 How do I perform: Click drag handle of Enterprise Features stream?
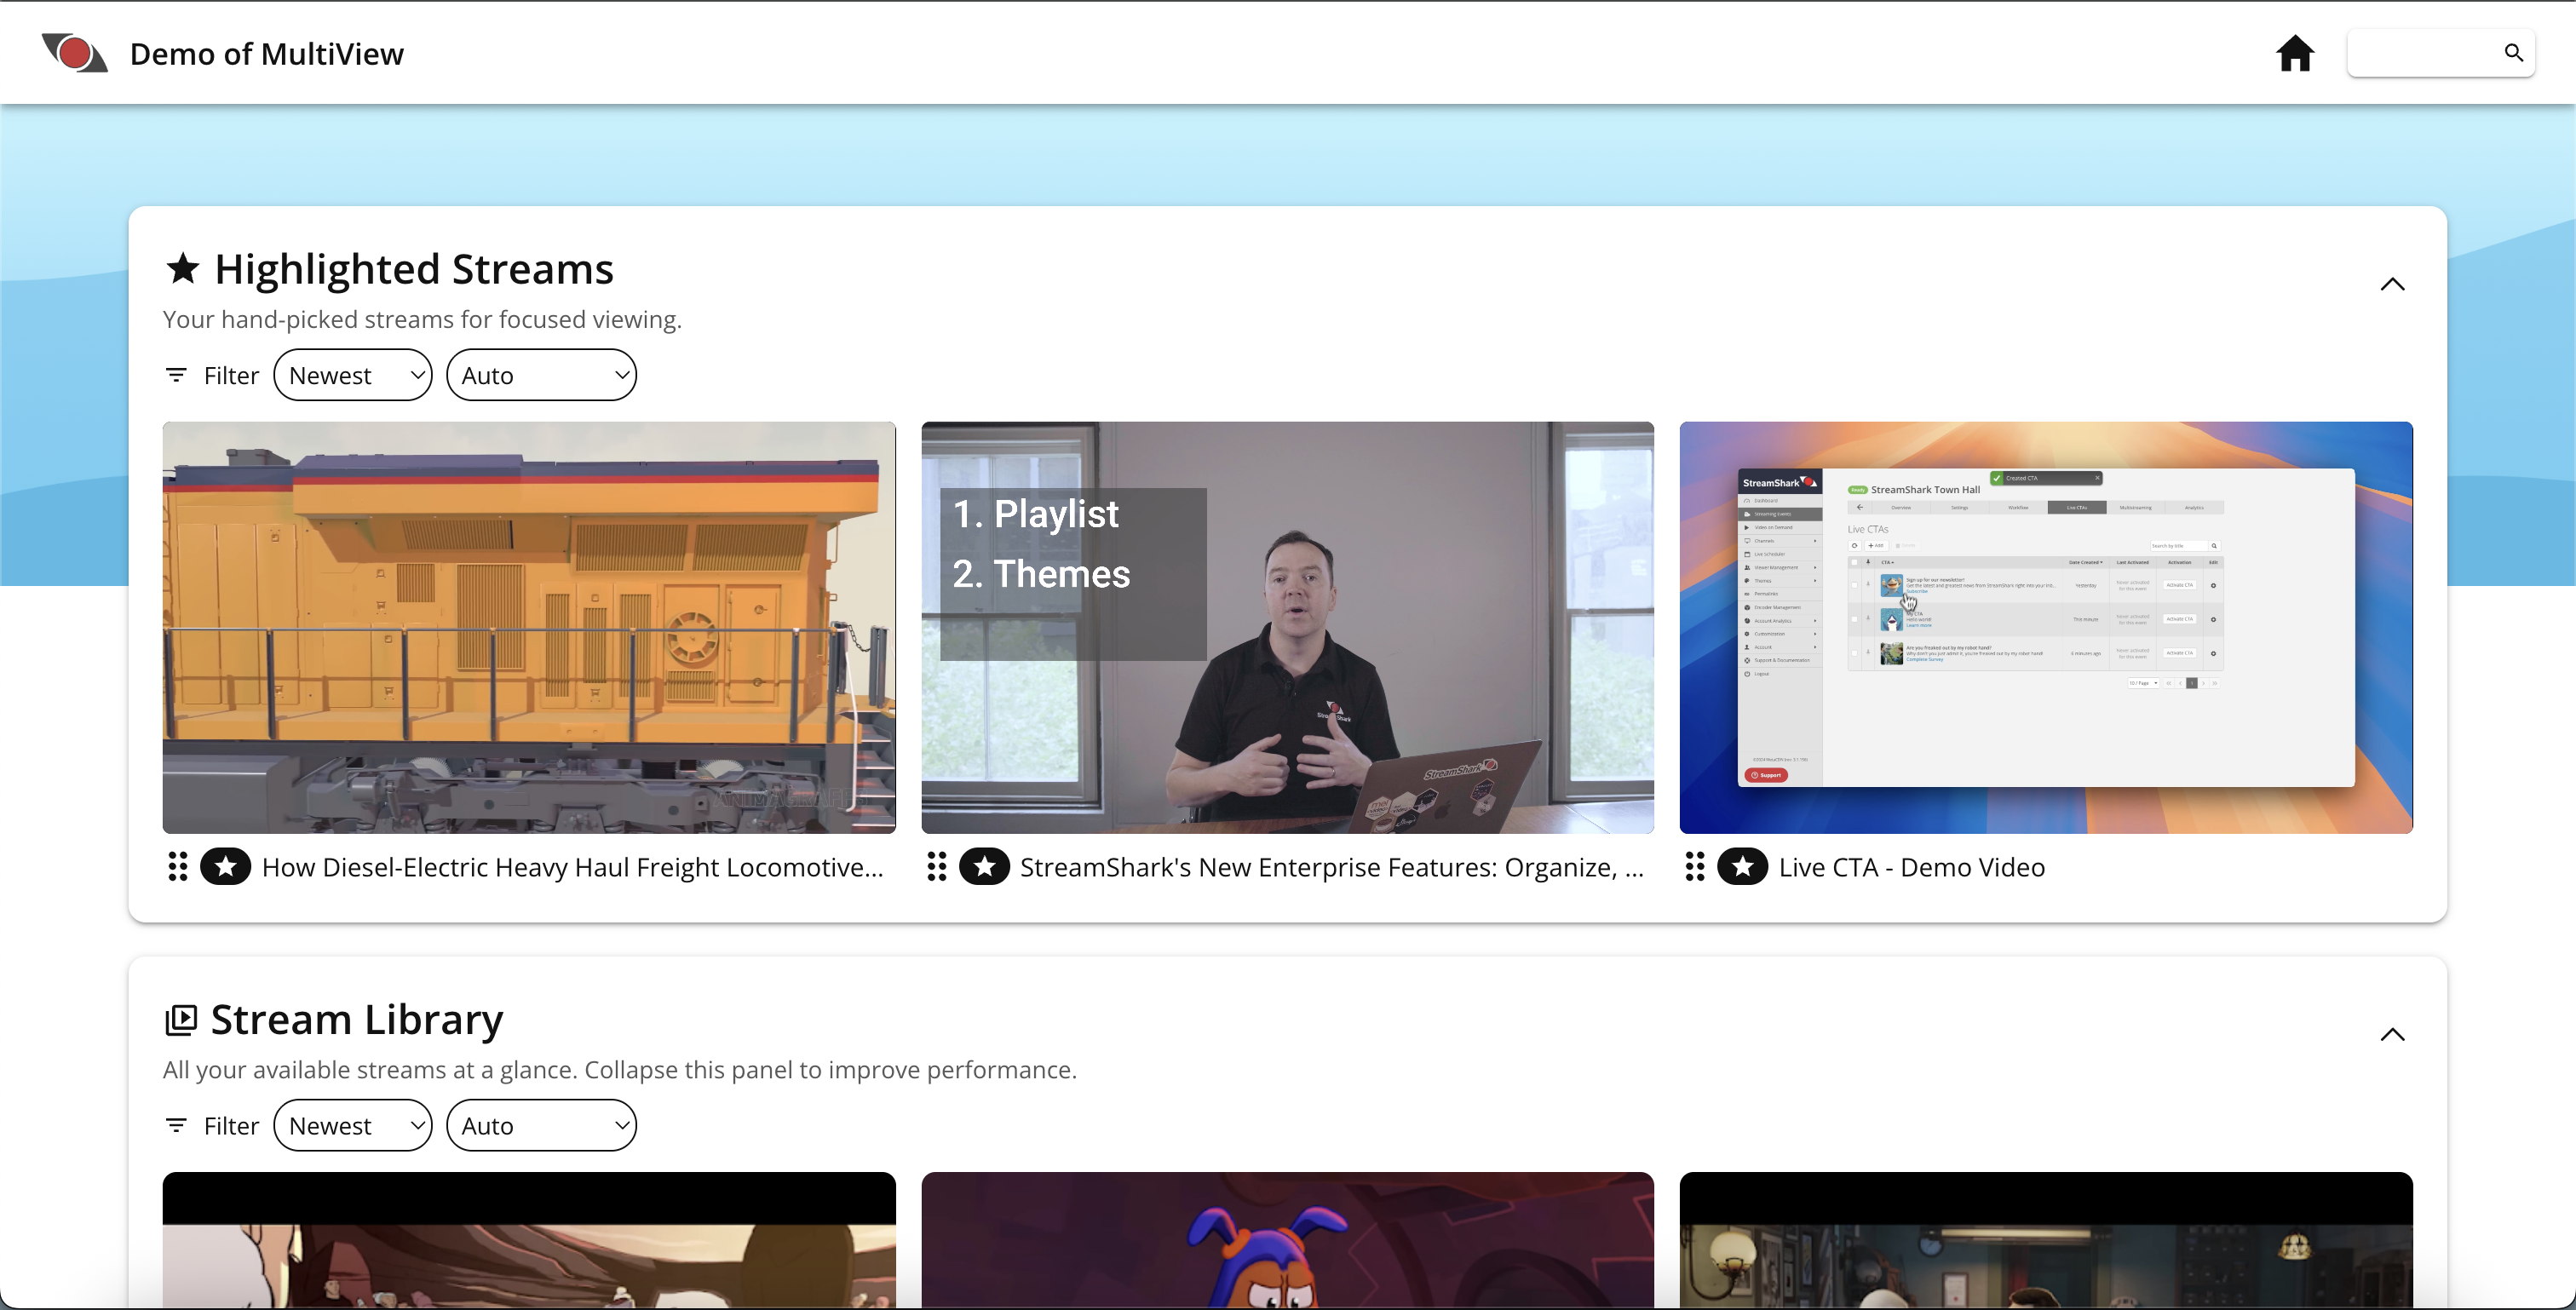pos(937,866)
